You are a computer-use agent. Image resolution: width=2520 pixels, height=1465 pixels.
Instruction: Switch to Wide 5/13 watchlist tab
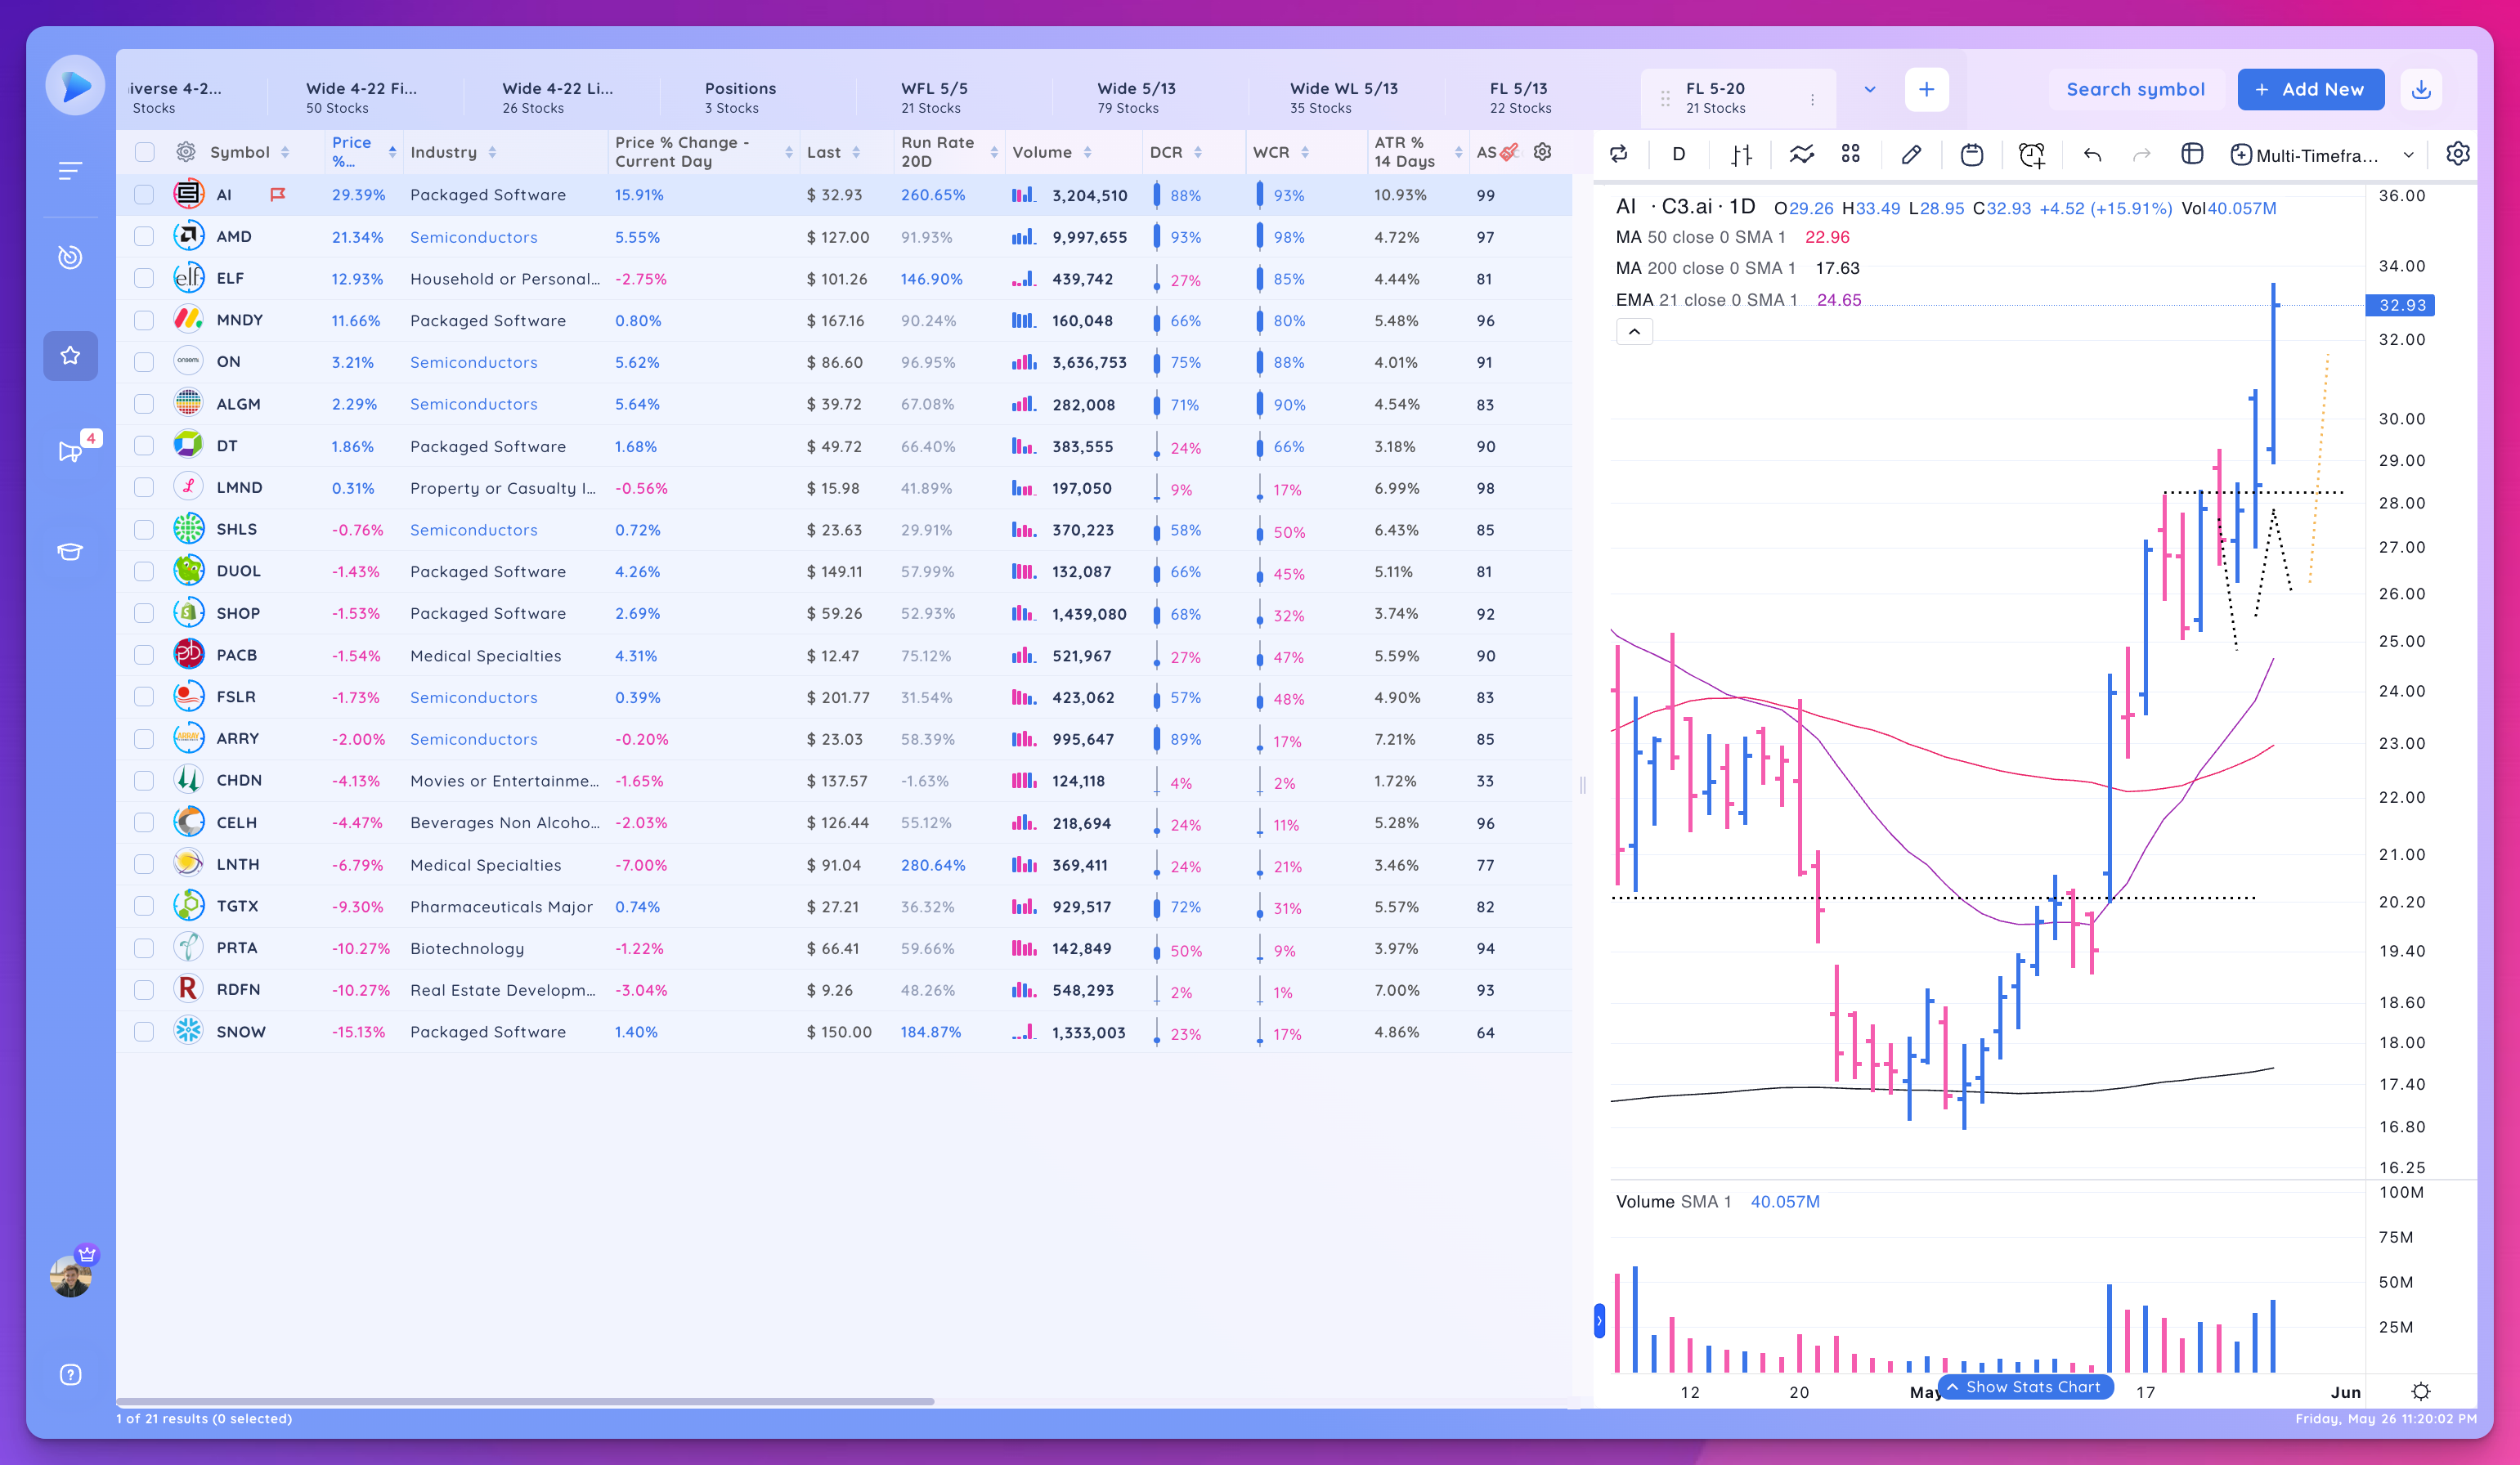1136,98
